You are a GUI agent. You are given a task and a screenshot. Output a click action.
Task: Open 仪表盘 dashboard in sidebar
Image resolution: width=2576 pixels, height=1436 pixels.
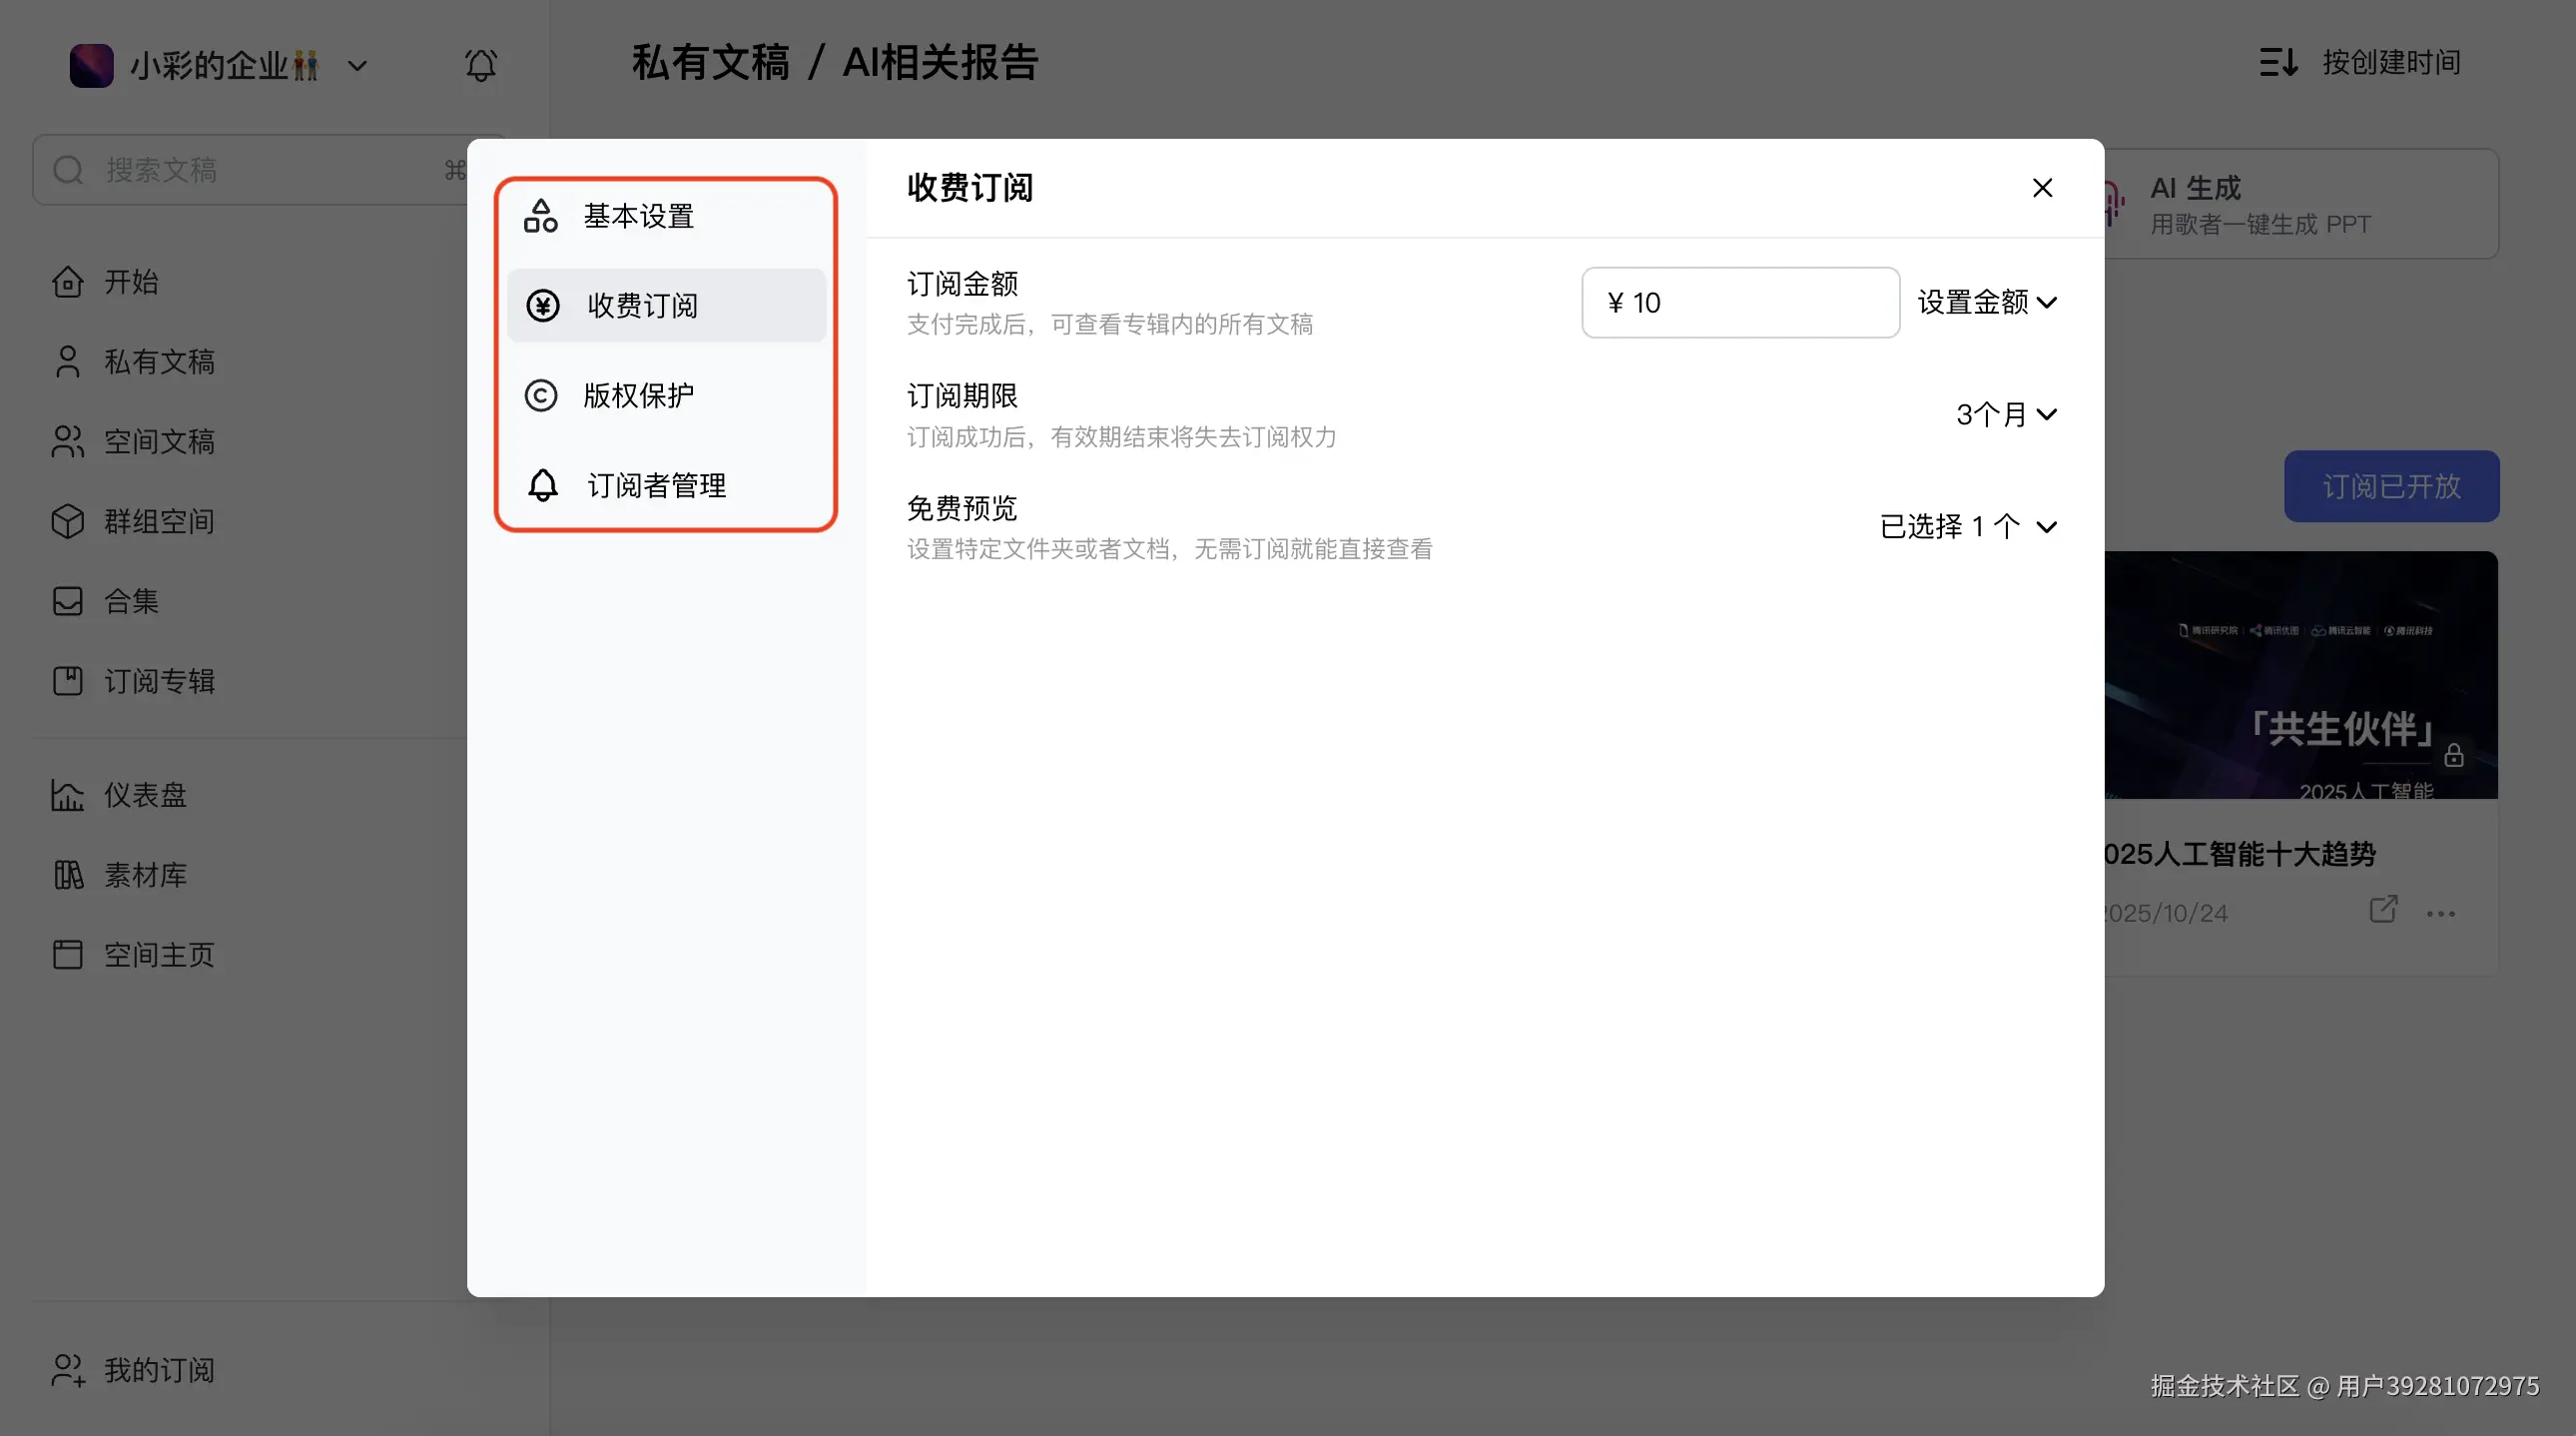pyautogui.click(x=144, y=795)
